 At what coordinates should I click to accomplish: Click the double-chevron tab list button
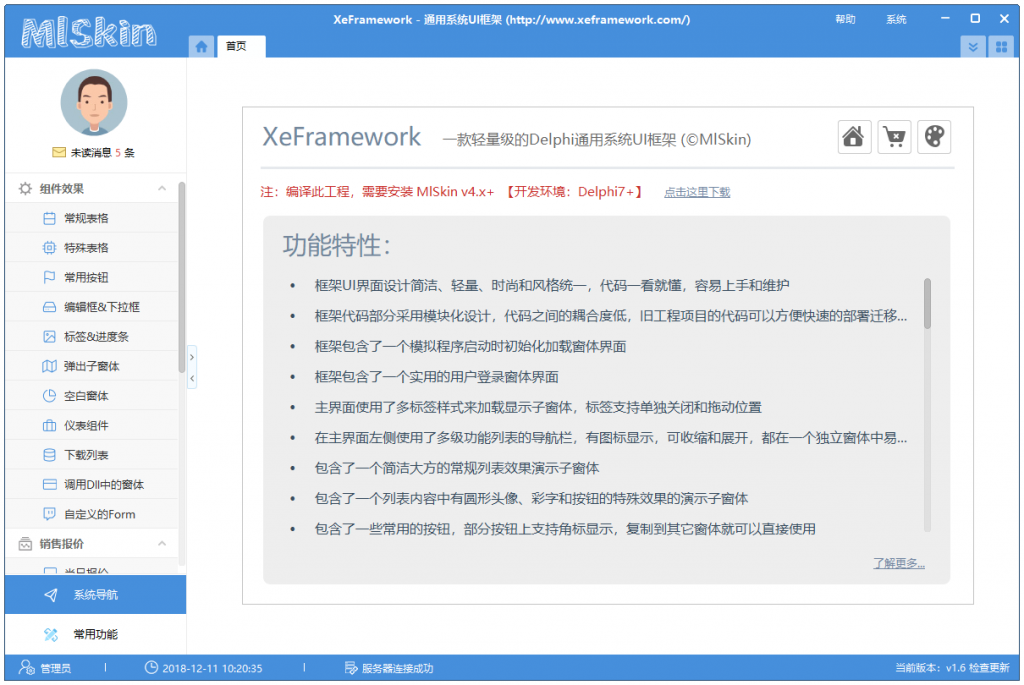(972, 46)
